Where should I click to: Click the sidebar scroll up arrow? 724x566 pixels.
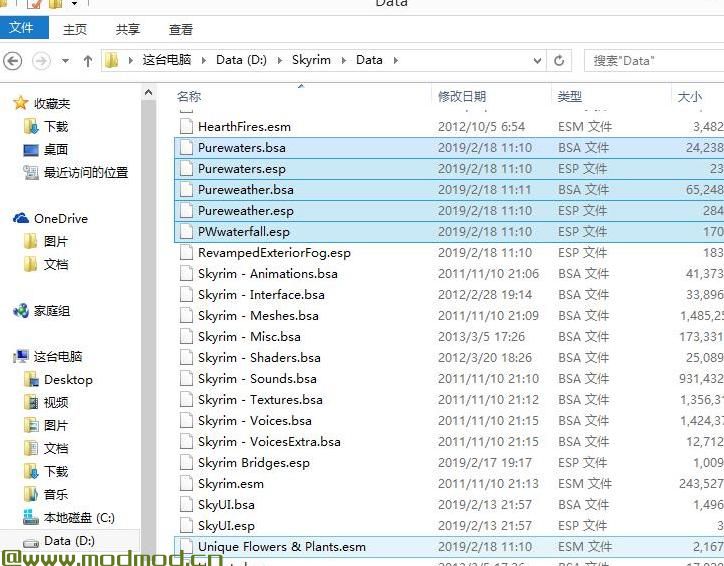point(148,93)
